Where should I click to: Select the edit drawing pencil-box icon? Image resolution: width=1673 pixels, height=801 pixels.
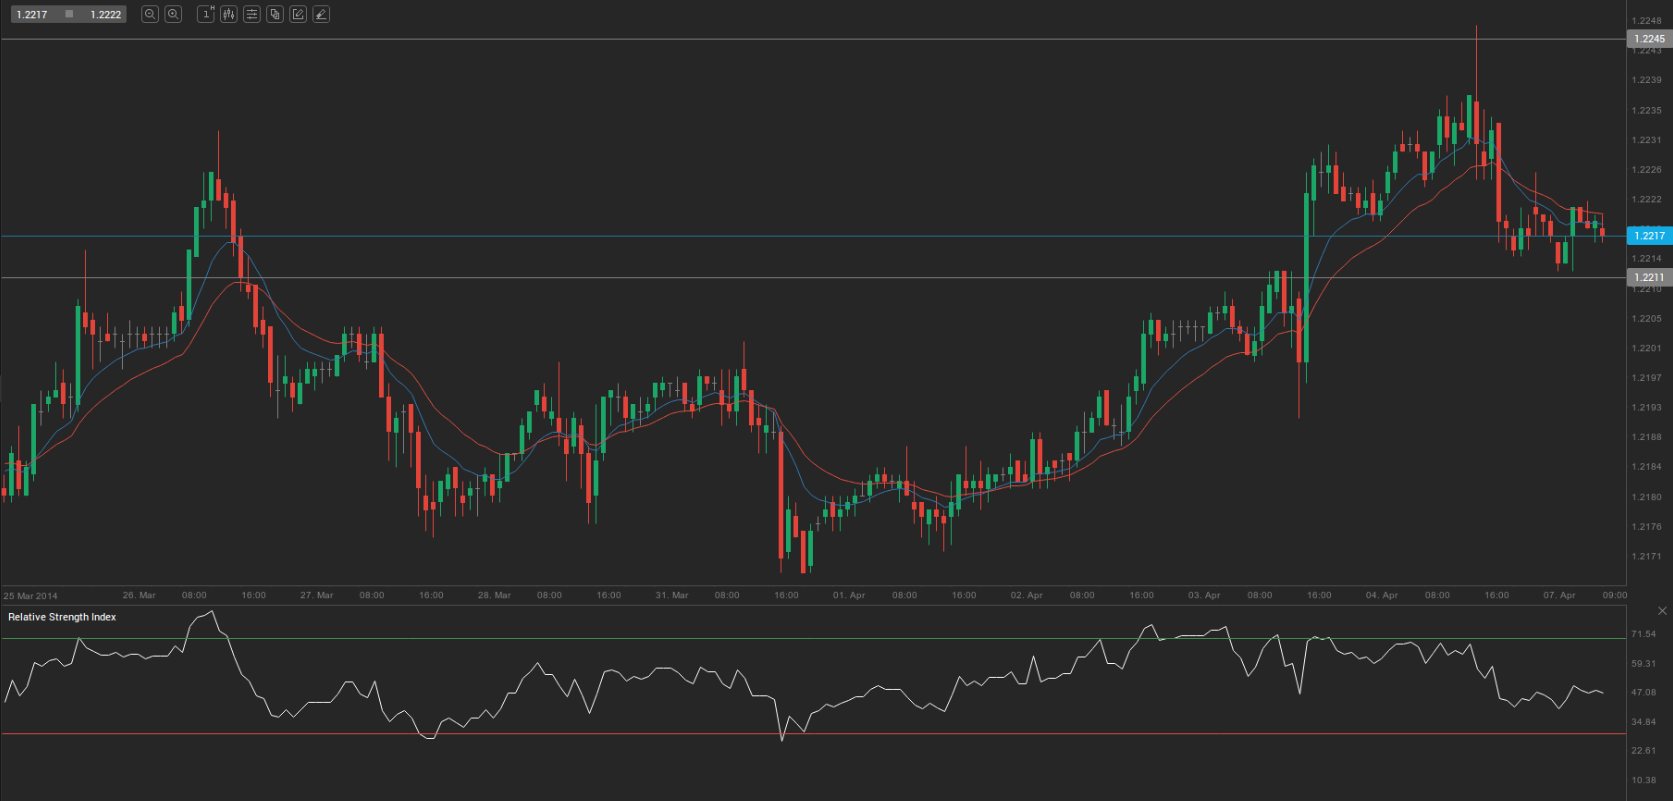pyautogui.click(x=298, y=14)
